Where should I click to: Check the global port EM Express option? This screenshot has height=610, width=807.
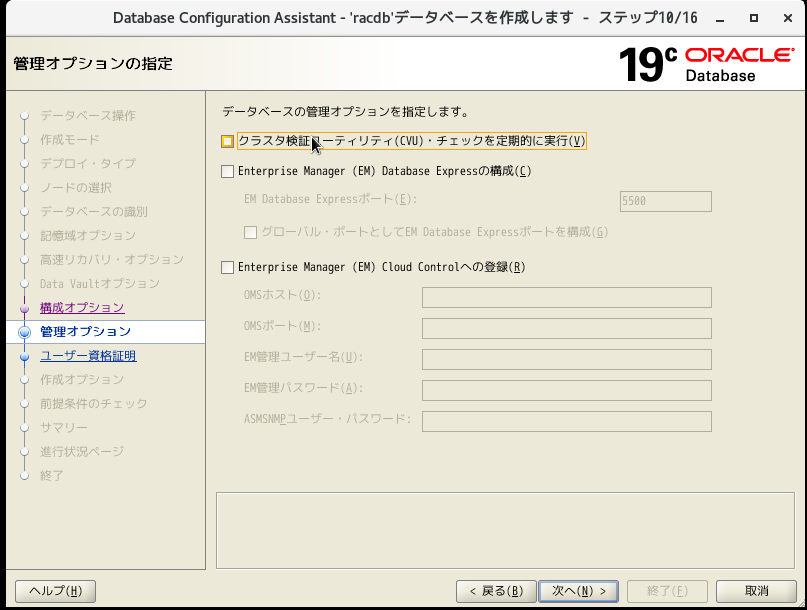pyautogui.click(x=250, y=232)
